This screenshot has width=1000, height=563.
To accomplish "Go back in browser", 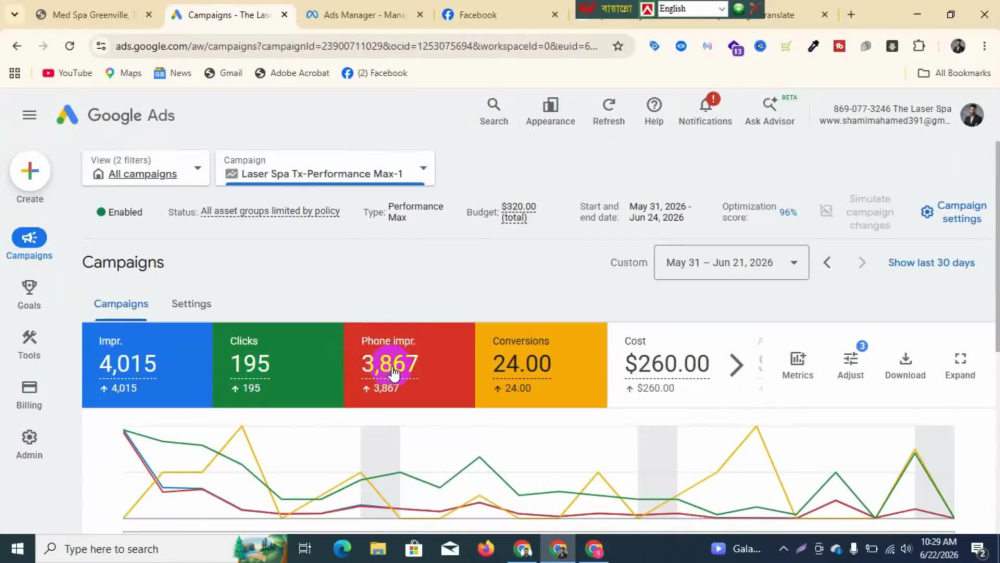I will pos(17,46).
